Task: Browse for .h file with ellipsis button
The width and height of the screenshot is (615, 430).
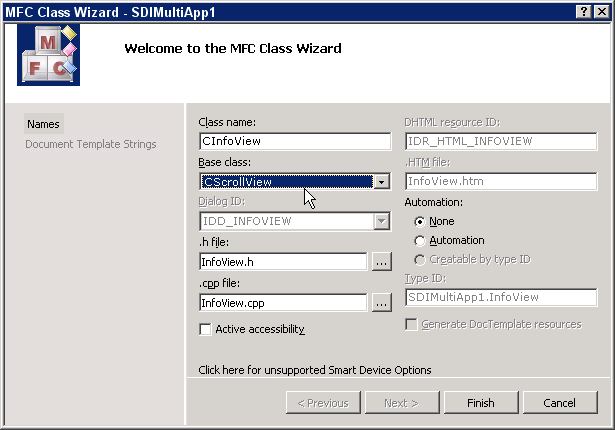Action: pyautogui.click(x=382, y=262)
